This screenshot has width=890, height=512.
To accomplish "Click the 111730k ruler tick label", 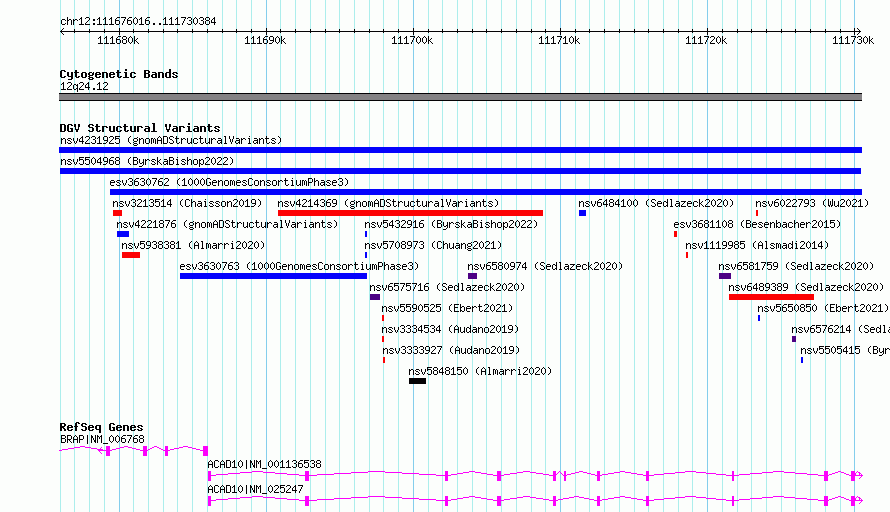I will pyautogui.click(x=853, y=40).
